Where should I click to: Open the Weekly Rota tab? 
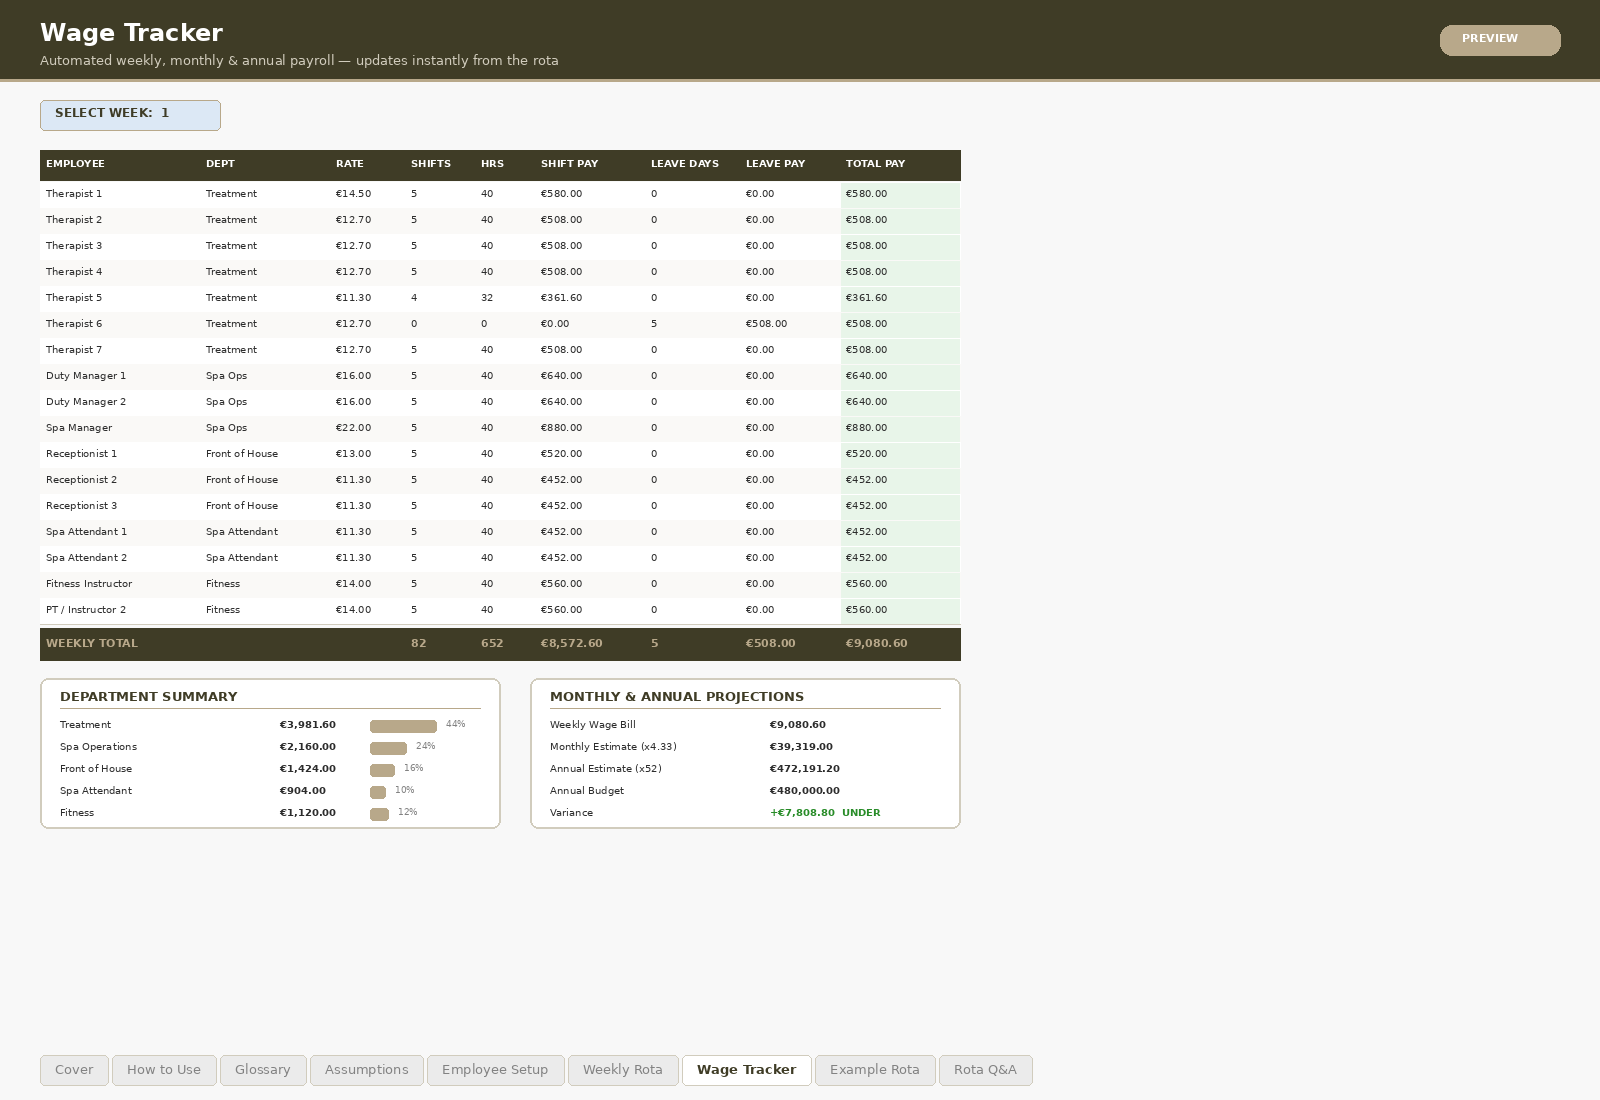tap(623, 1069)
